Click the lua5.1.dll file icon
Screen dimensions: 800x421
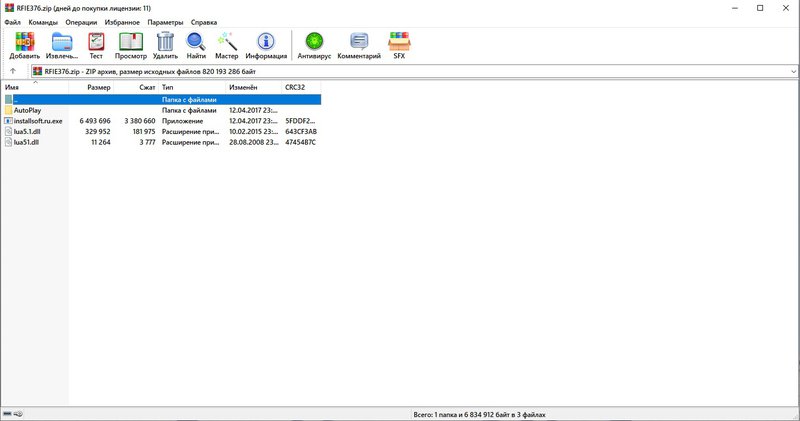9,132
